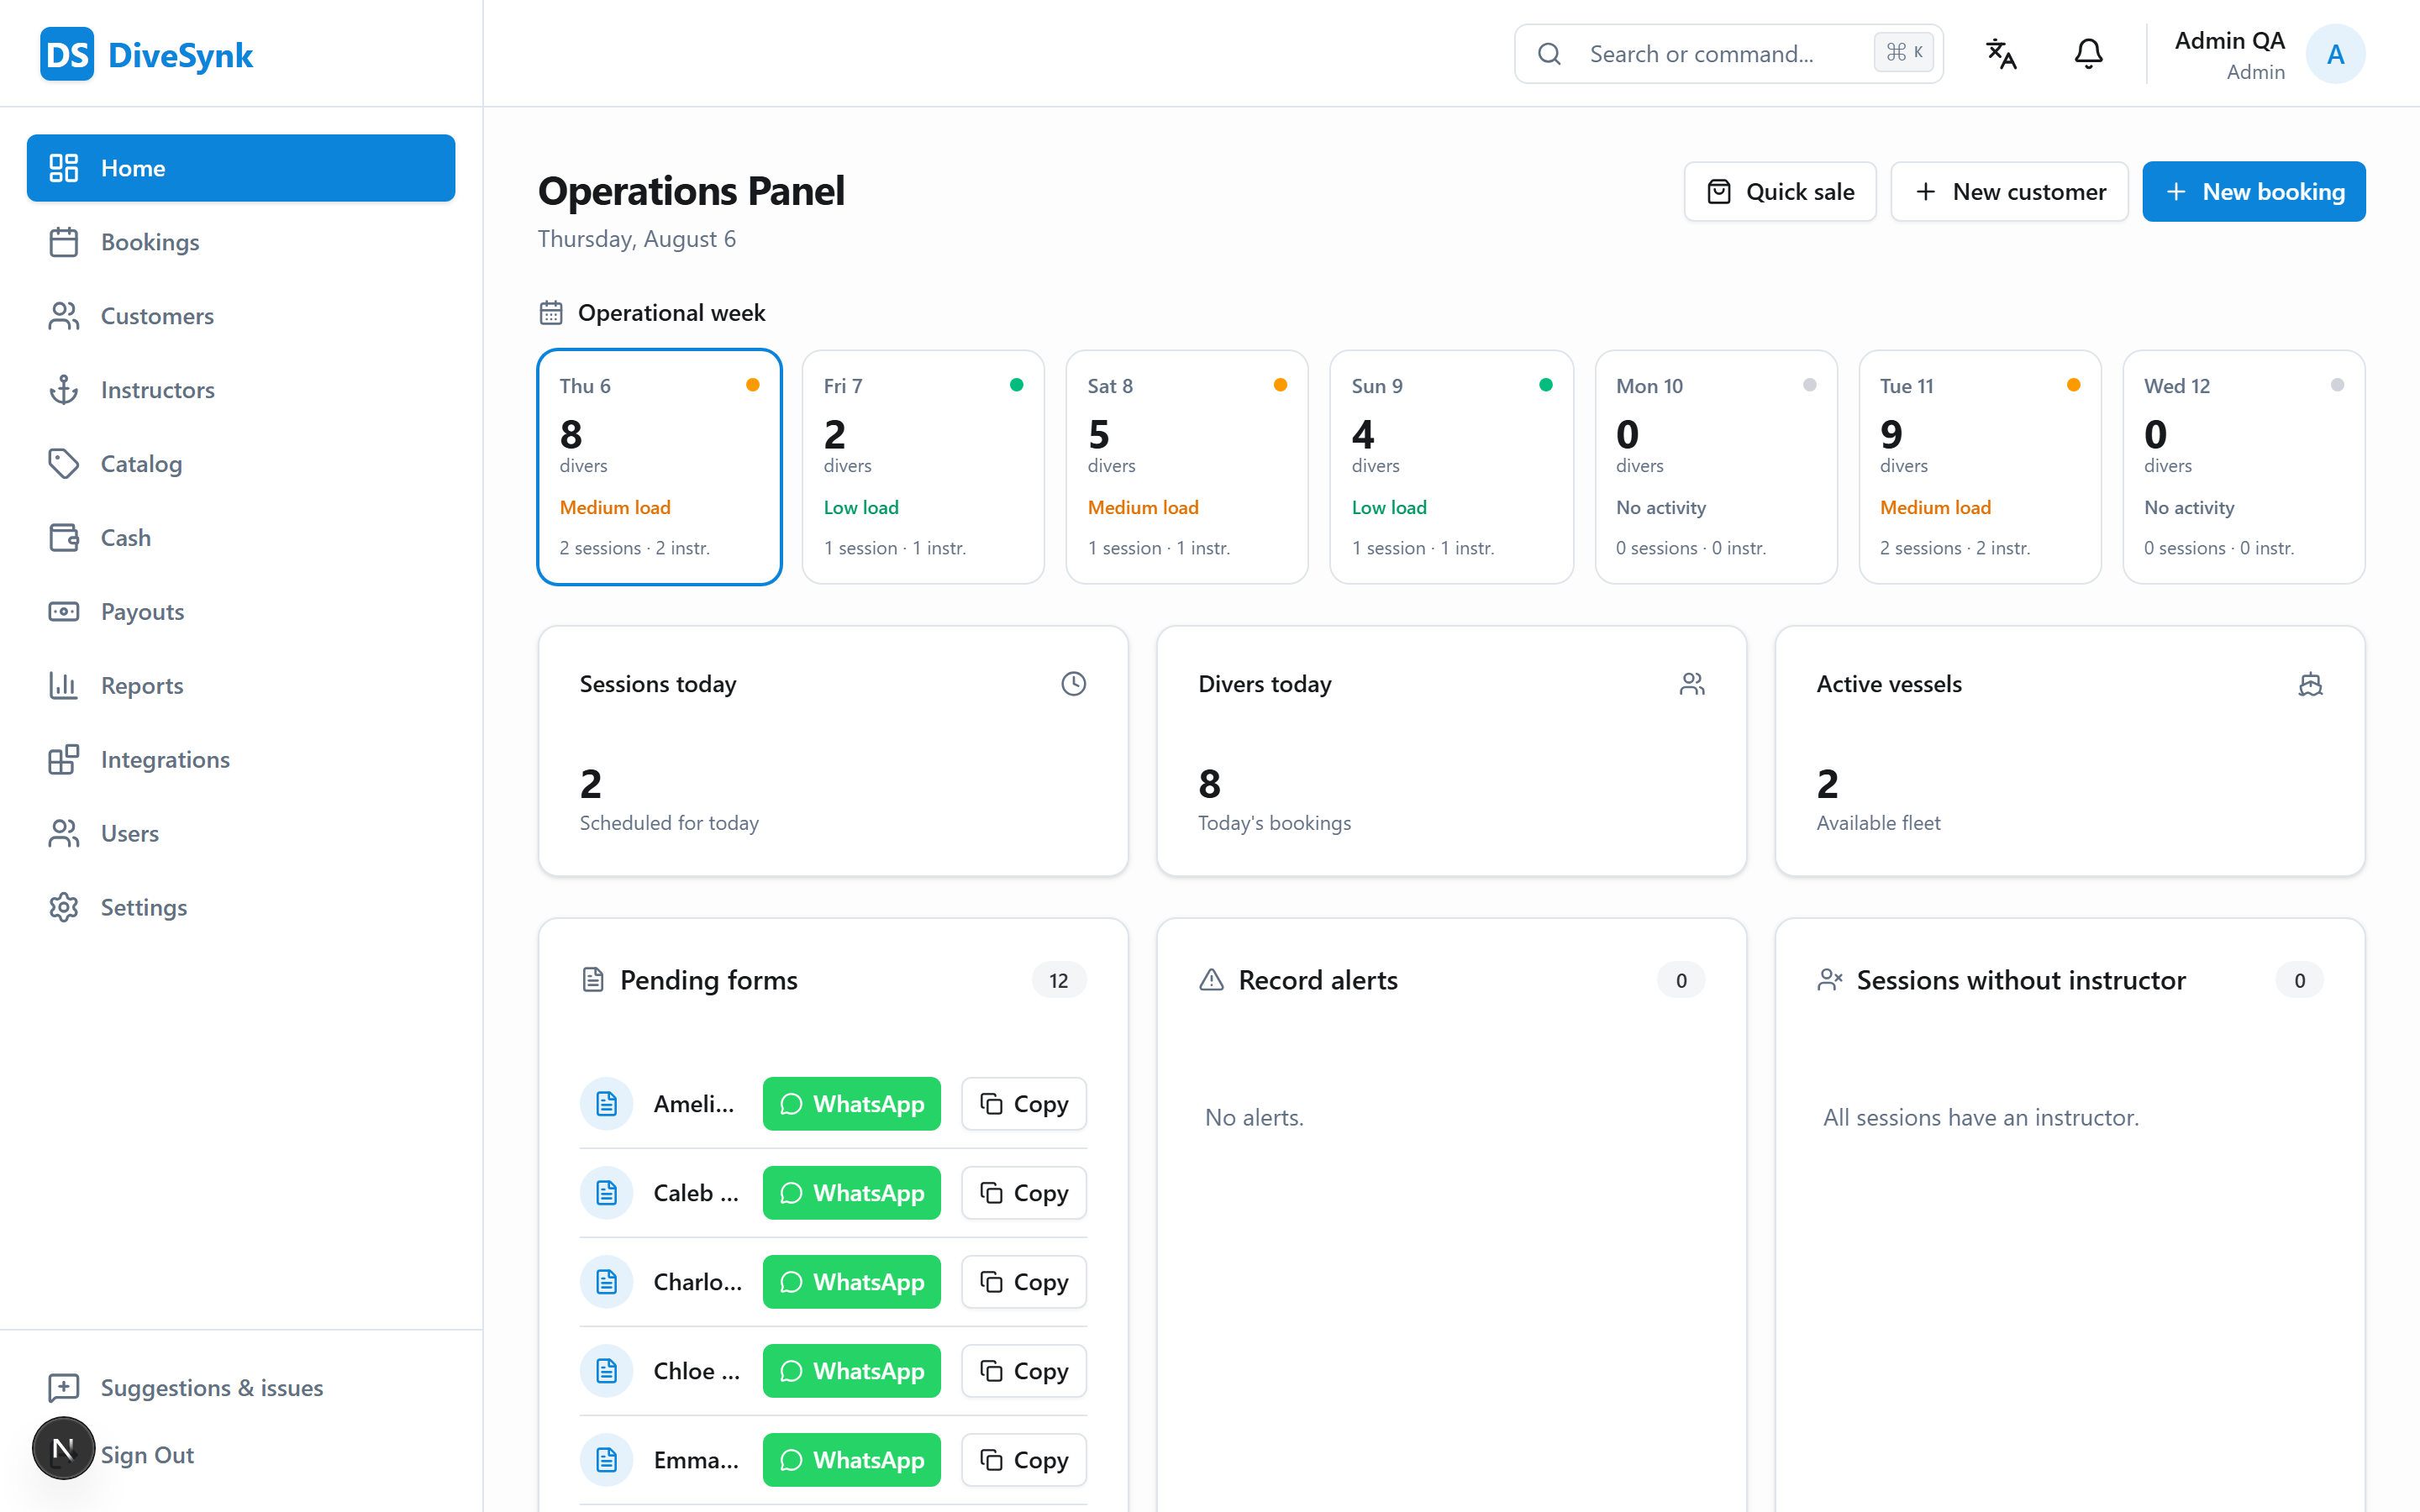Screen dimensions: 2420x1512
Task: Click the Operational week calendar icon
Action: click(551, 313)
